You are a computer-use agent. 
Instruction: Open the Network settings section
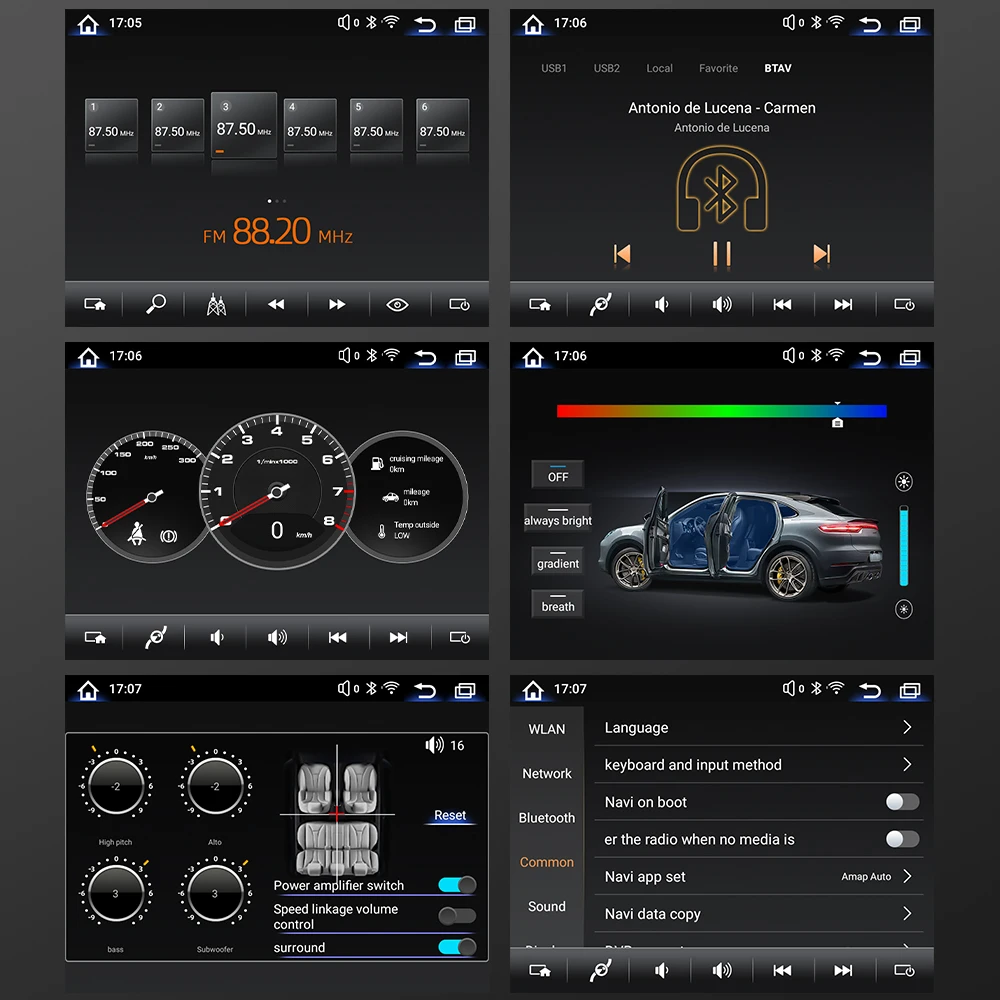pos(547,774)
